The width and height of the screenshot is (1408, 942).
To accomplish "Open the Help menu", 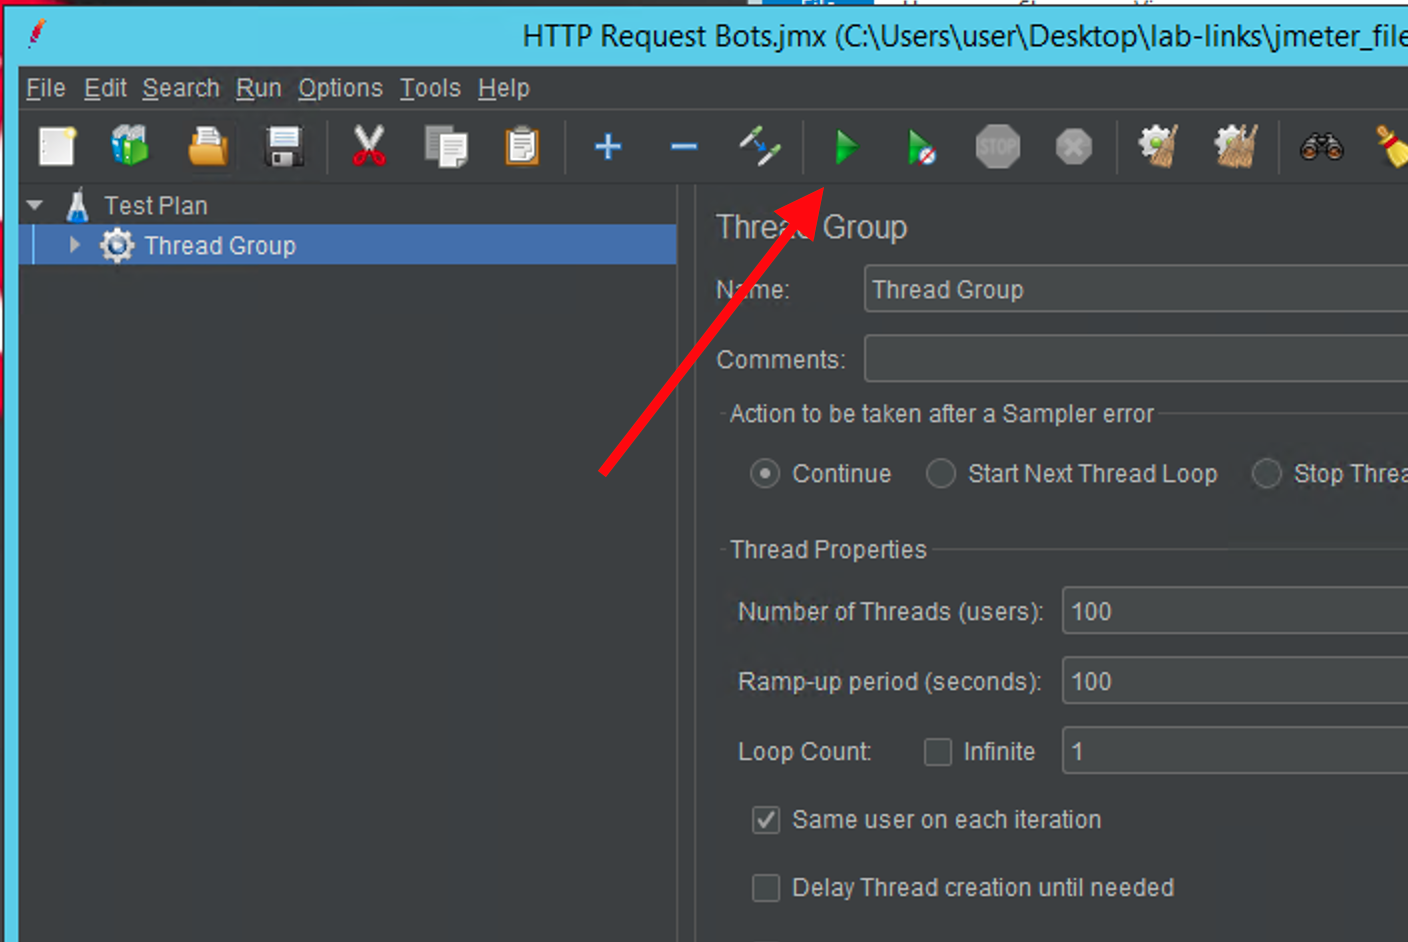I will [504, 88].
